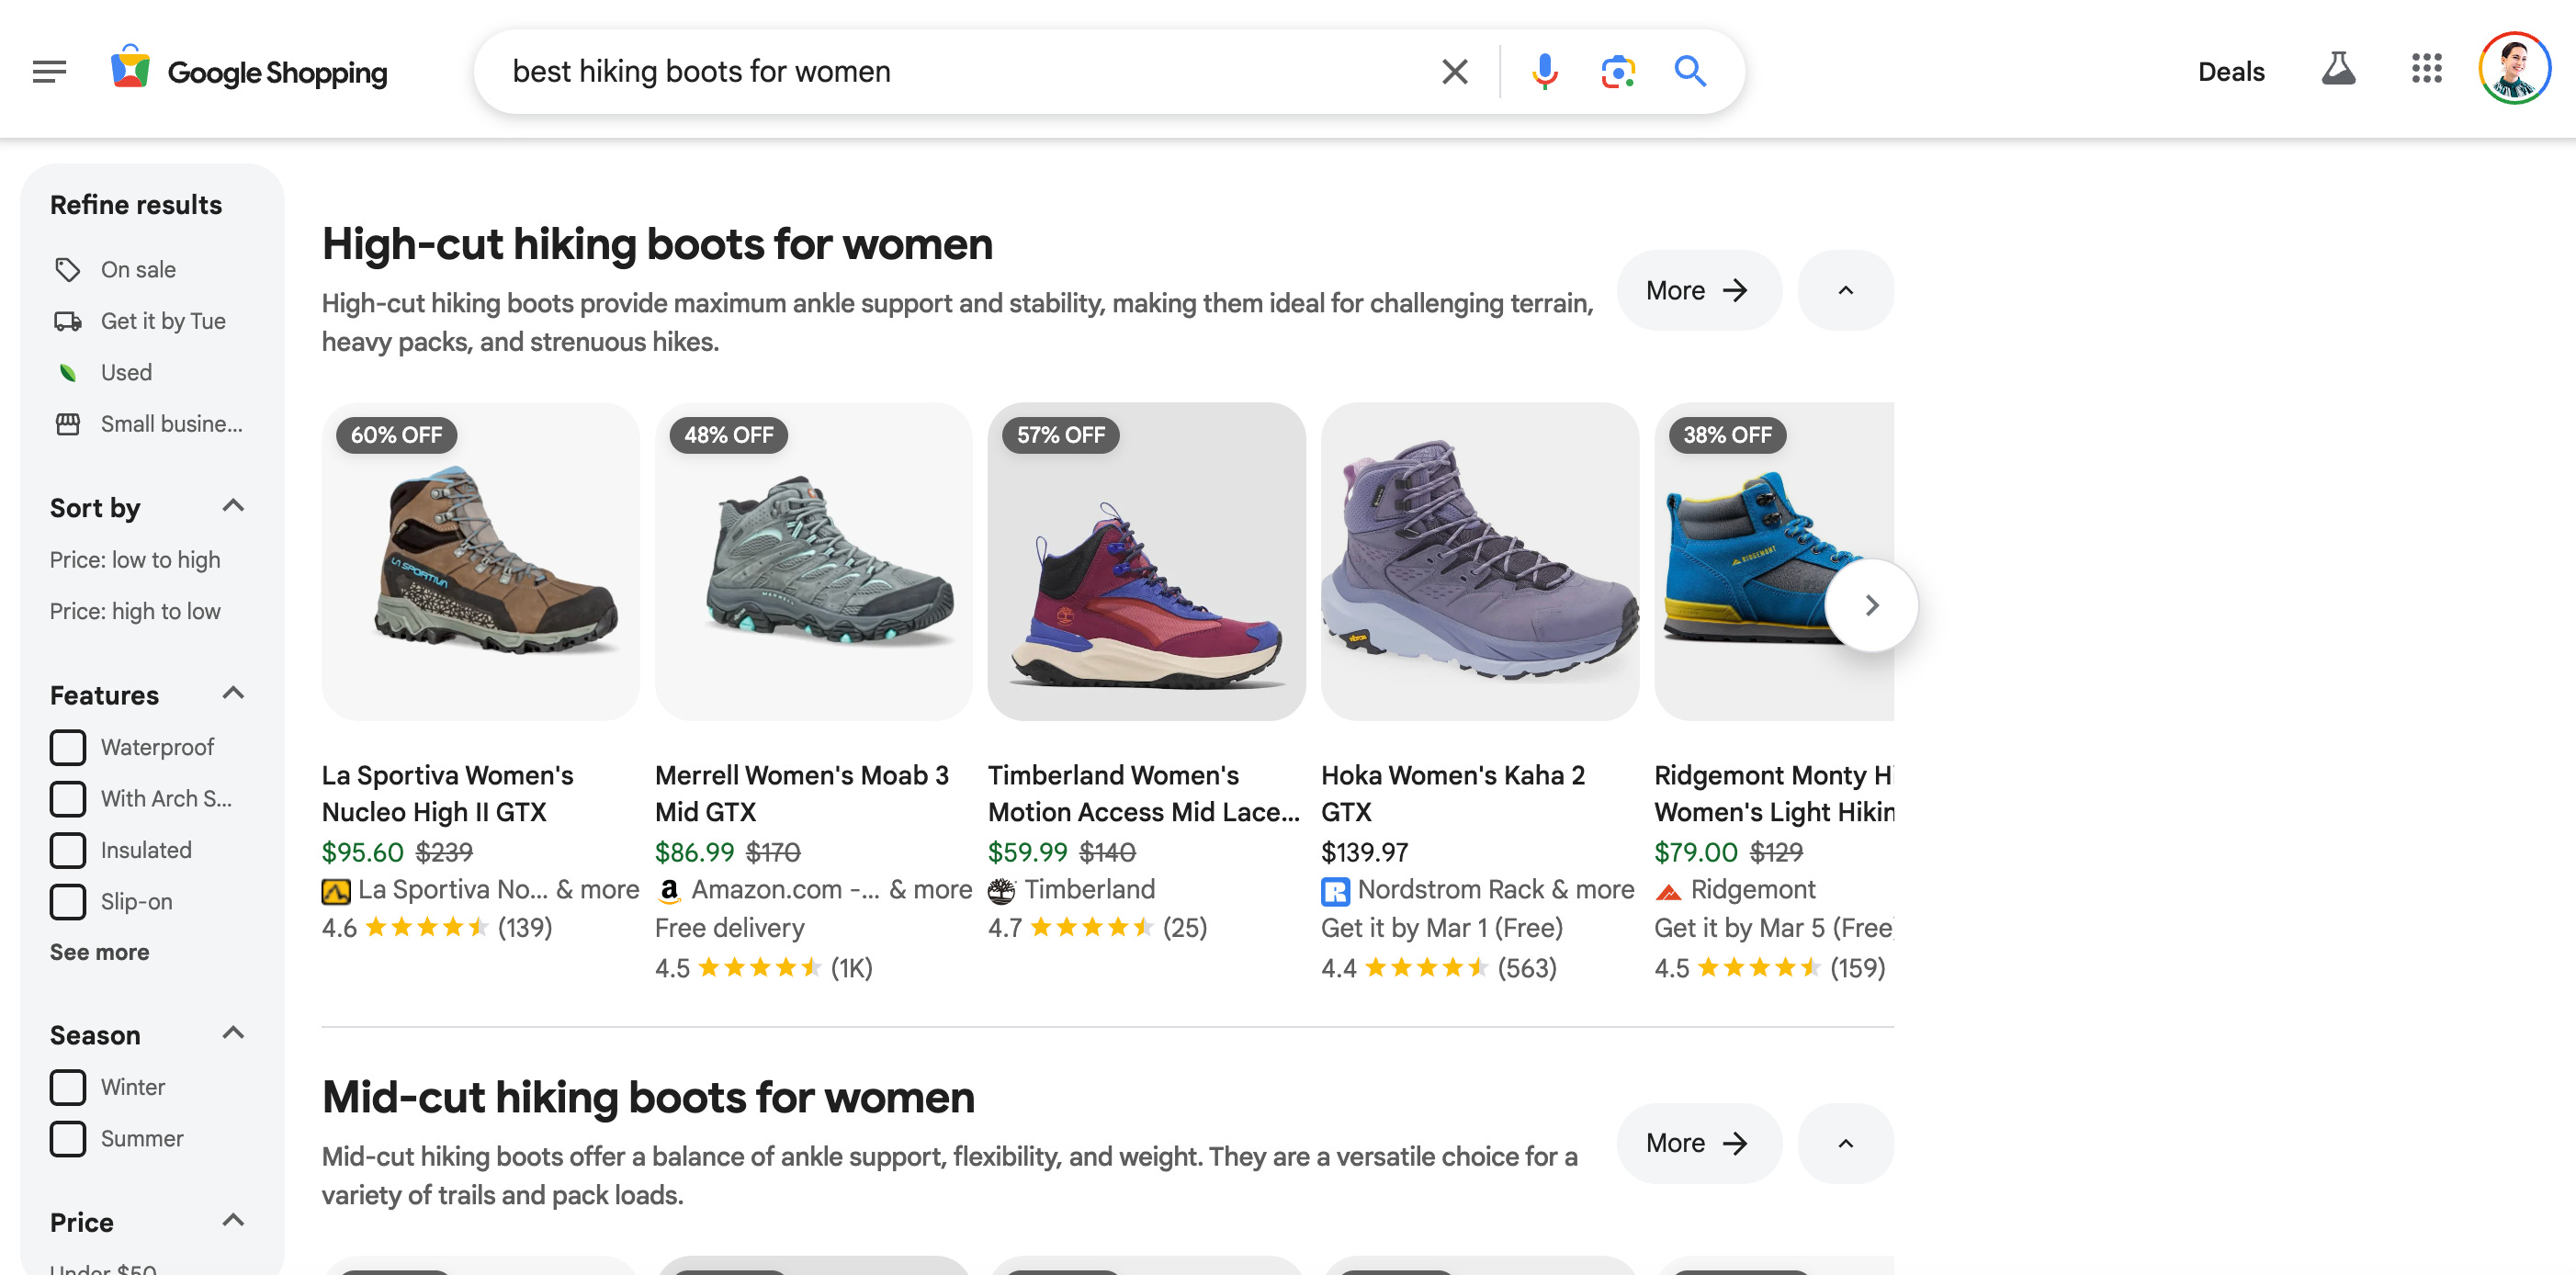Viewport: 2576px width, 1275px height.
Task: Click the Amazon seller logo icon
Action: [669, 890]
